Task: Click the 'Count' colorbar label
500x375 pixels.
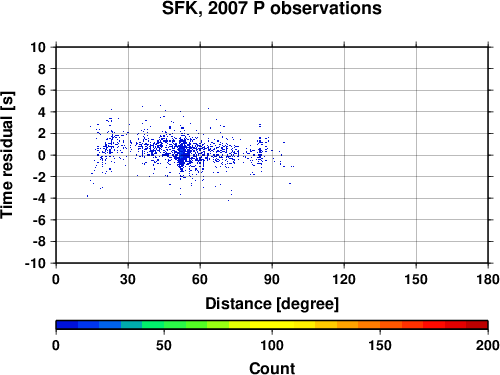Action: 272,368
